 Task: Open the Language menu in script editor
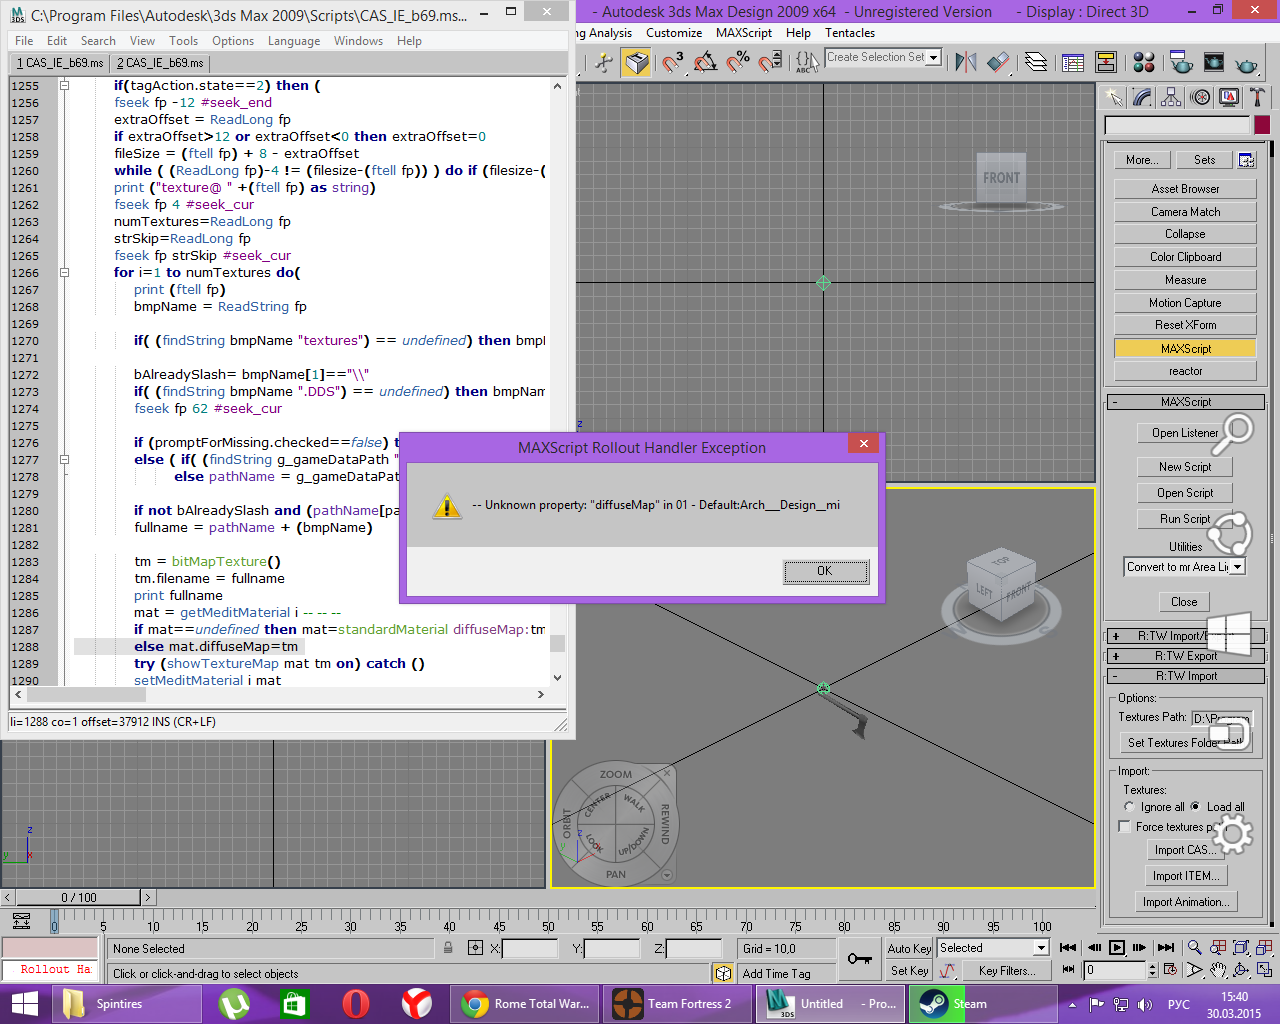pyautogui.click(x=294, y=41)
